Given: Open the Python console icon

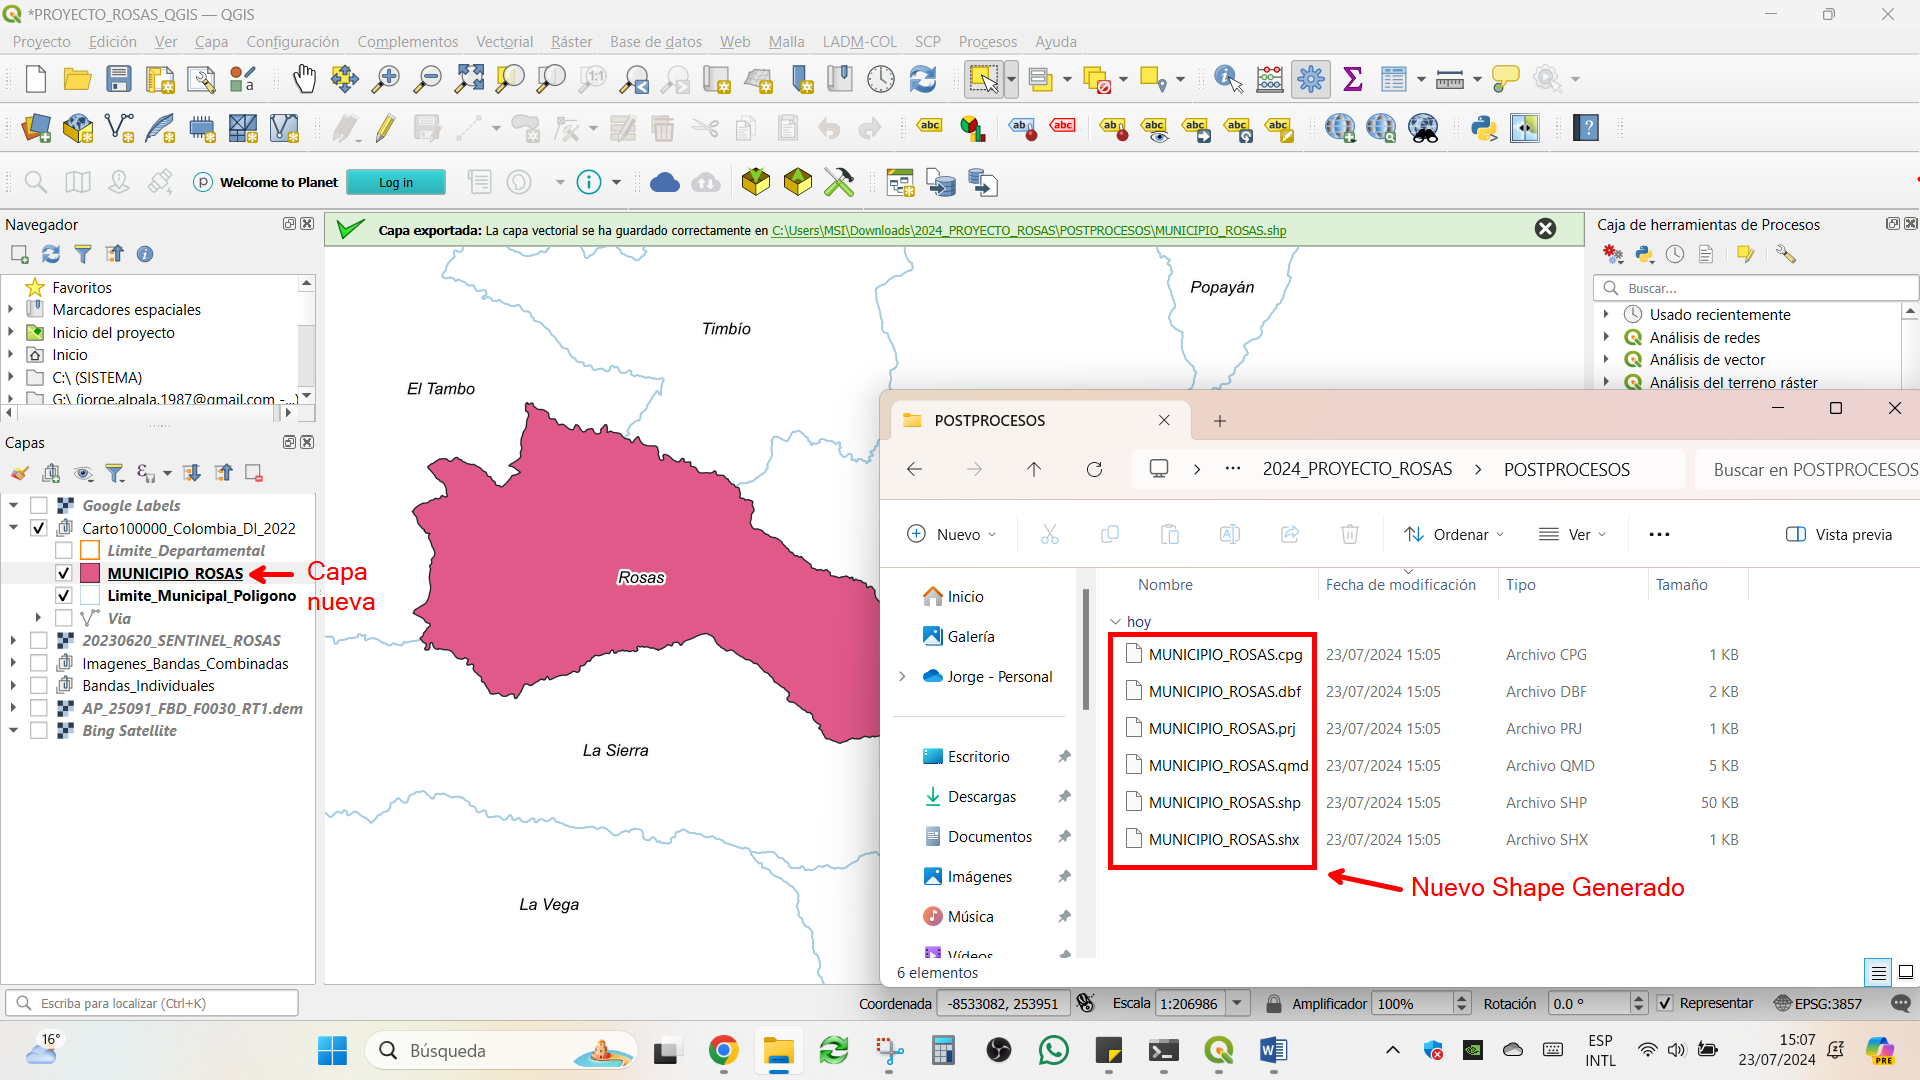Looking at the screenshot, I should pyautogui.click(x=1483, y=128).
